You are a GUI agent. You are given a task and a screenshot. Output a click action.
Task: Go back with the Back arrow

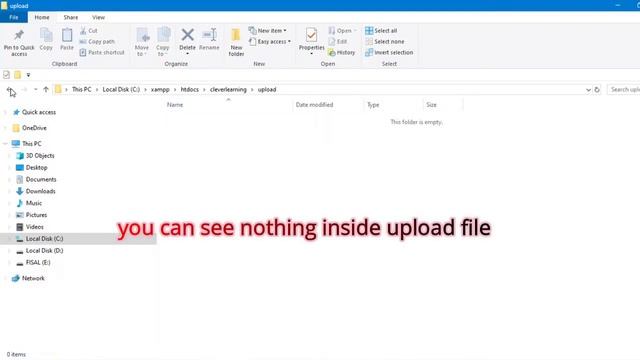tap(10, 89)
